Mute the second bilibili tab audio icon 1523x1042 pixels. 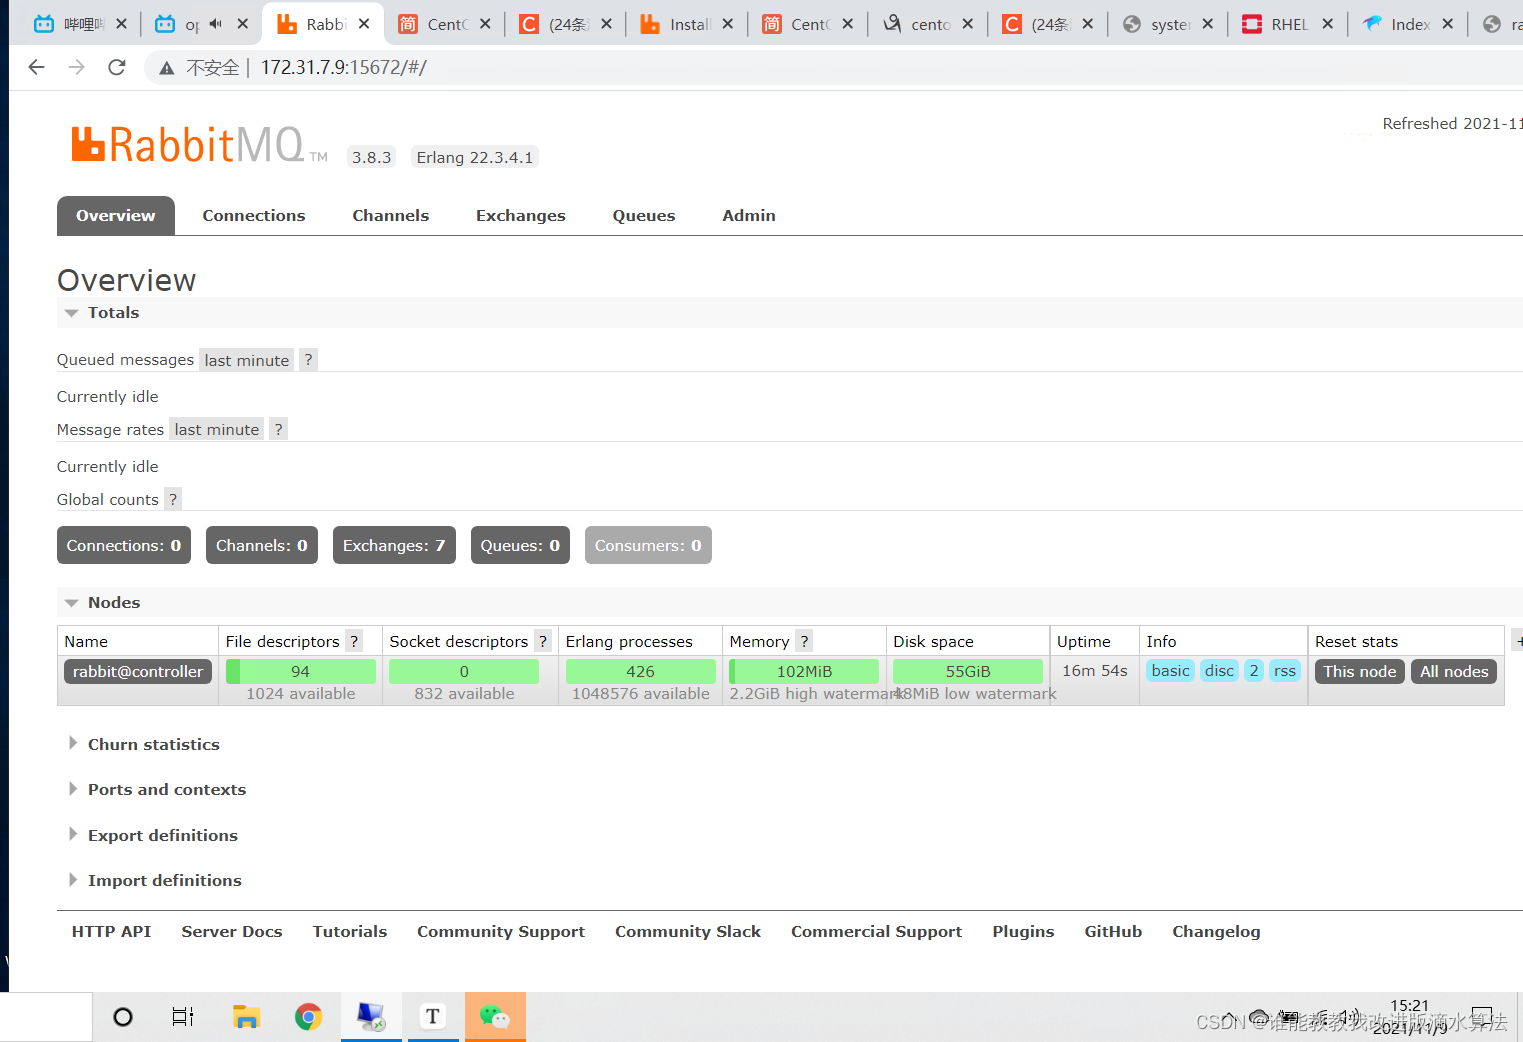pos(215,24)
